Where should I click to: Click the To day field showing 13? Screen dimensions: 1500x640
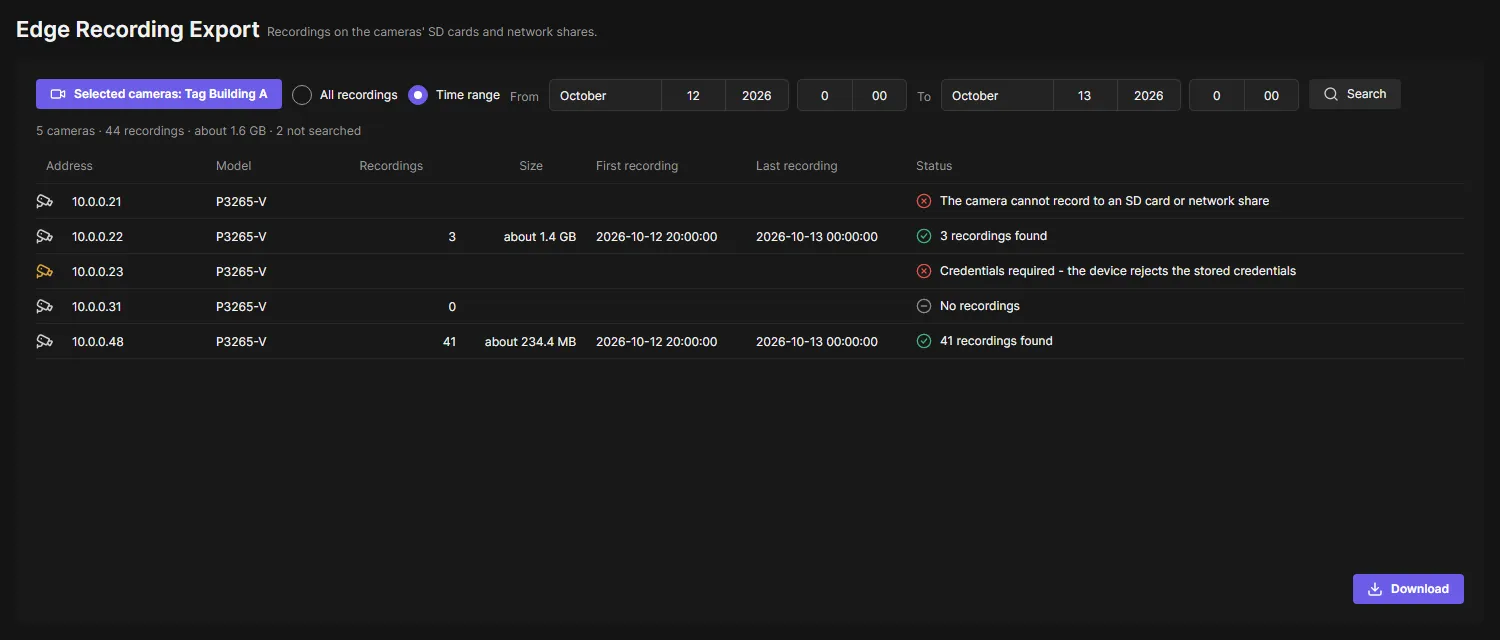click(1086, 95)
